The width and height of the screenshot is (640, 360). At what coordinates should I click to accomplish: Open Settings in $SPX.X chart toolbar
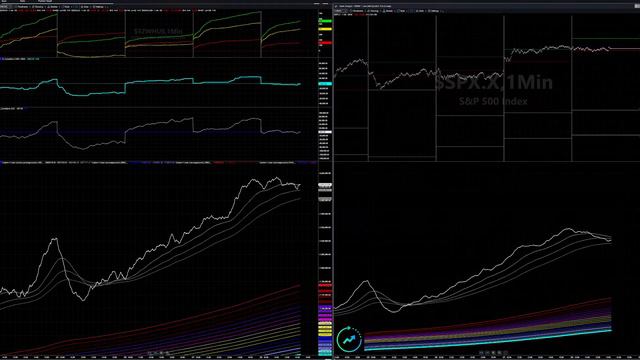pos(433,11)
